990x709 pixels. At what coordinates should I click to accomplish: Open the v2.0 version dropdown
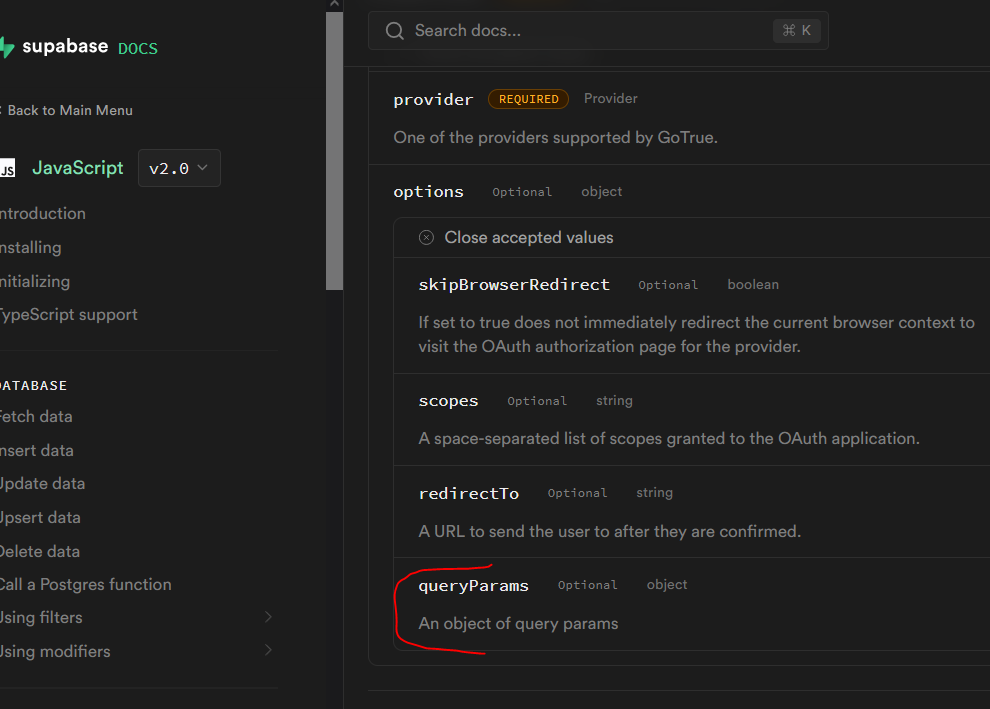point(178,168)
